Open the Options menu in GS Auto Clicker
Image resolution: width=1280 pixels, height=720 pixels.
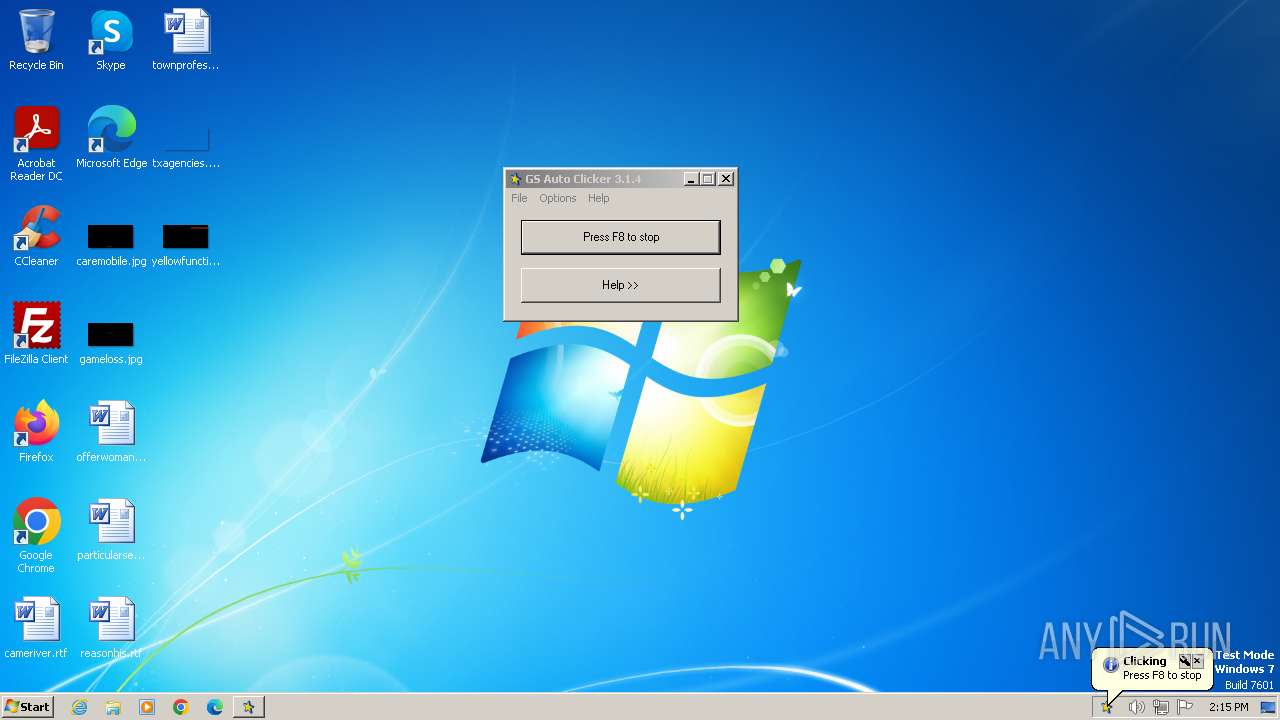[558, 198]
